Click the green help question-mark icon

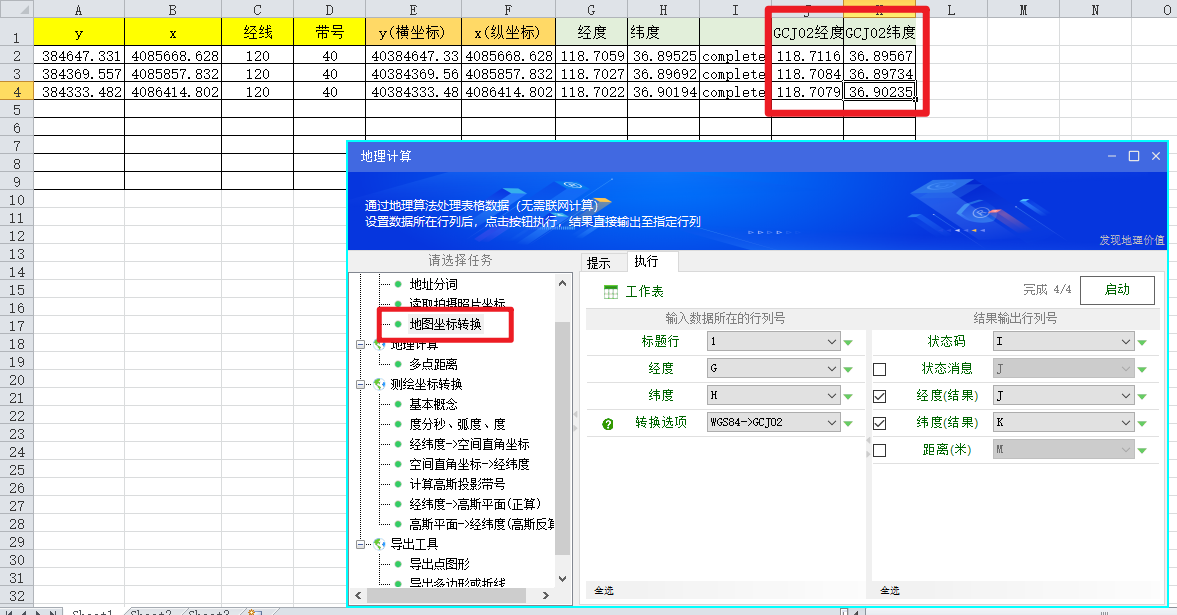click(x=608, y=424)
